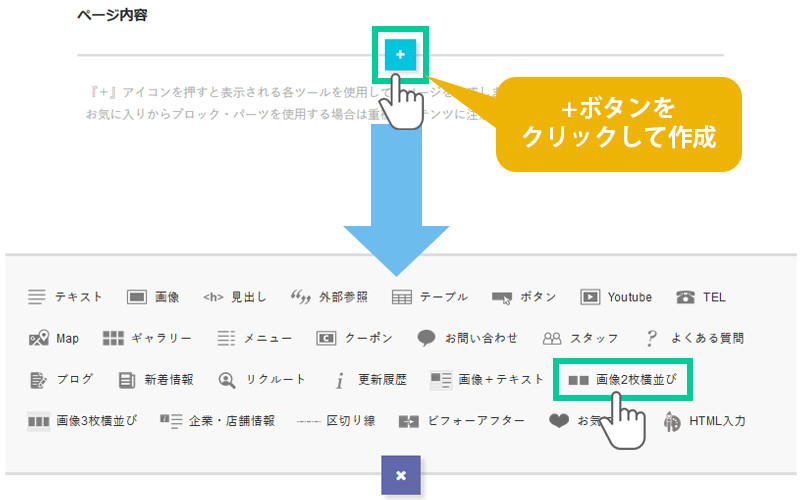Click the teal plus button to add content
Viewport: 800px width, 500px height.
400,55
